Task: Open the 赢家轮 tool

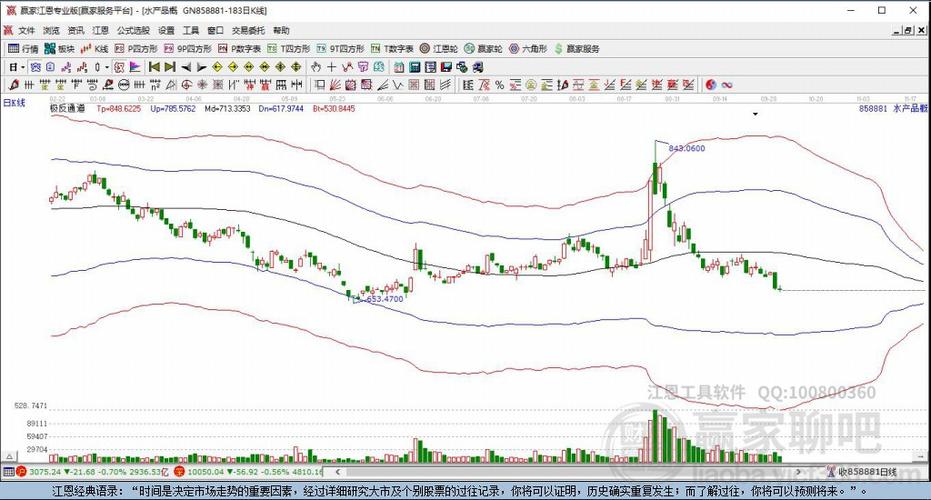Action: coord(483,49)
